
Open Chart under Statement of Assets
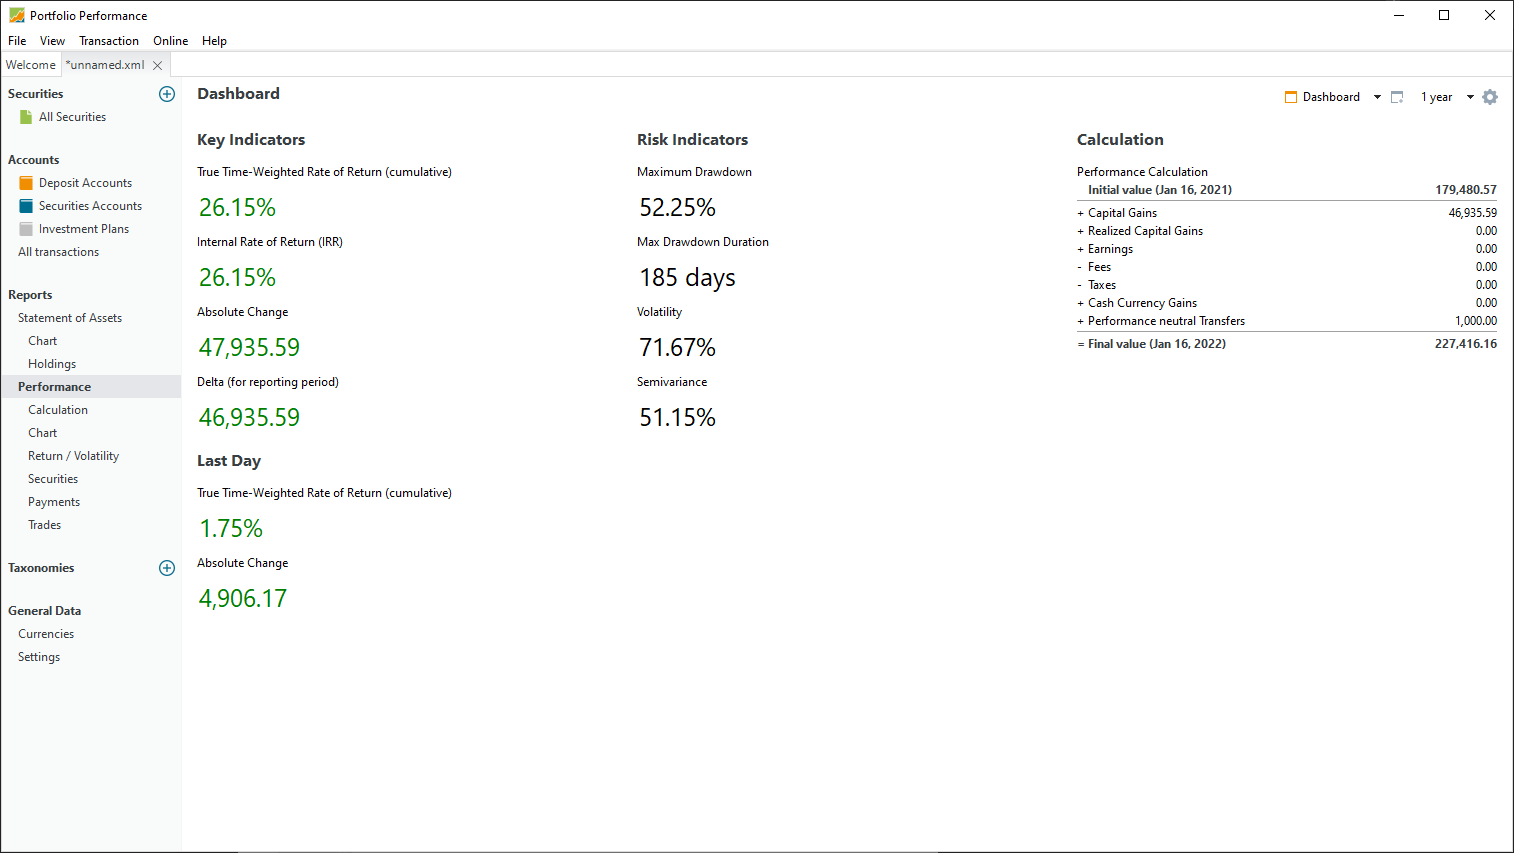click(43, 341)
